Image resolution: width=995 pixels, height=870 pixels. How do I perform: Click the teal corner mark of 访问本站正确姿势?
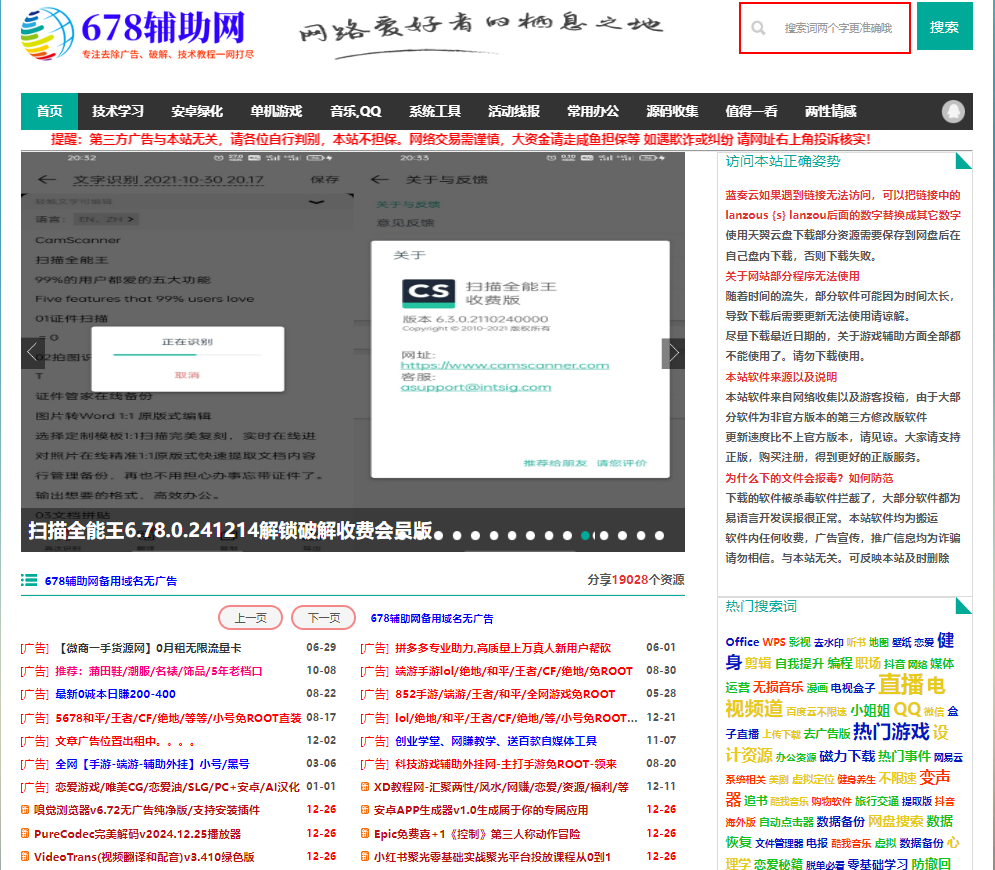point(965,161)
